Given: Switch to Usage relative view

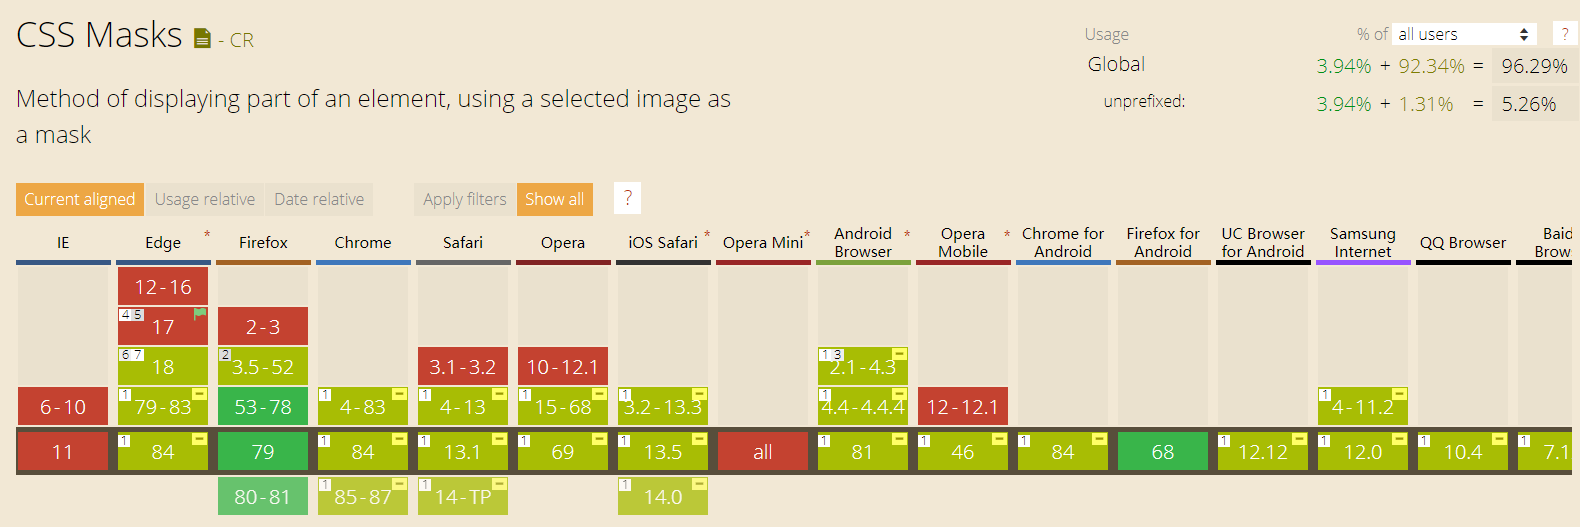Looking at the screenshot, I should (x=205, y=199).
